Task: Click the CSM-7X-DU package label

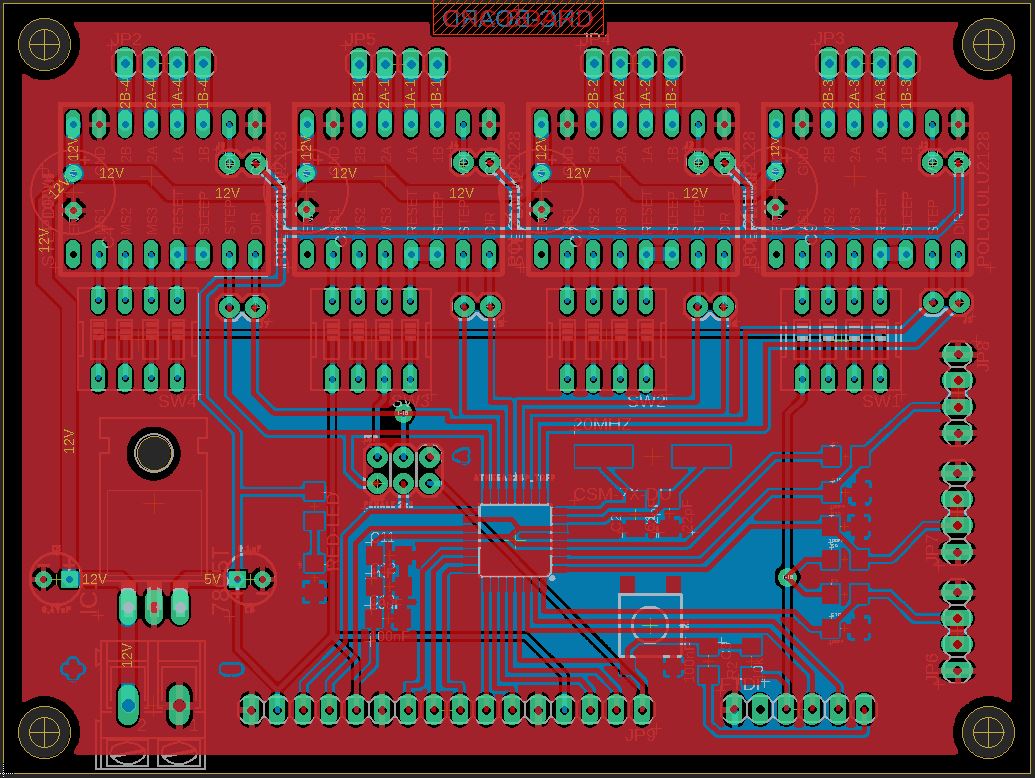Action: 622,494
